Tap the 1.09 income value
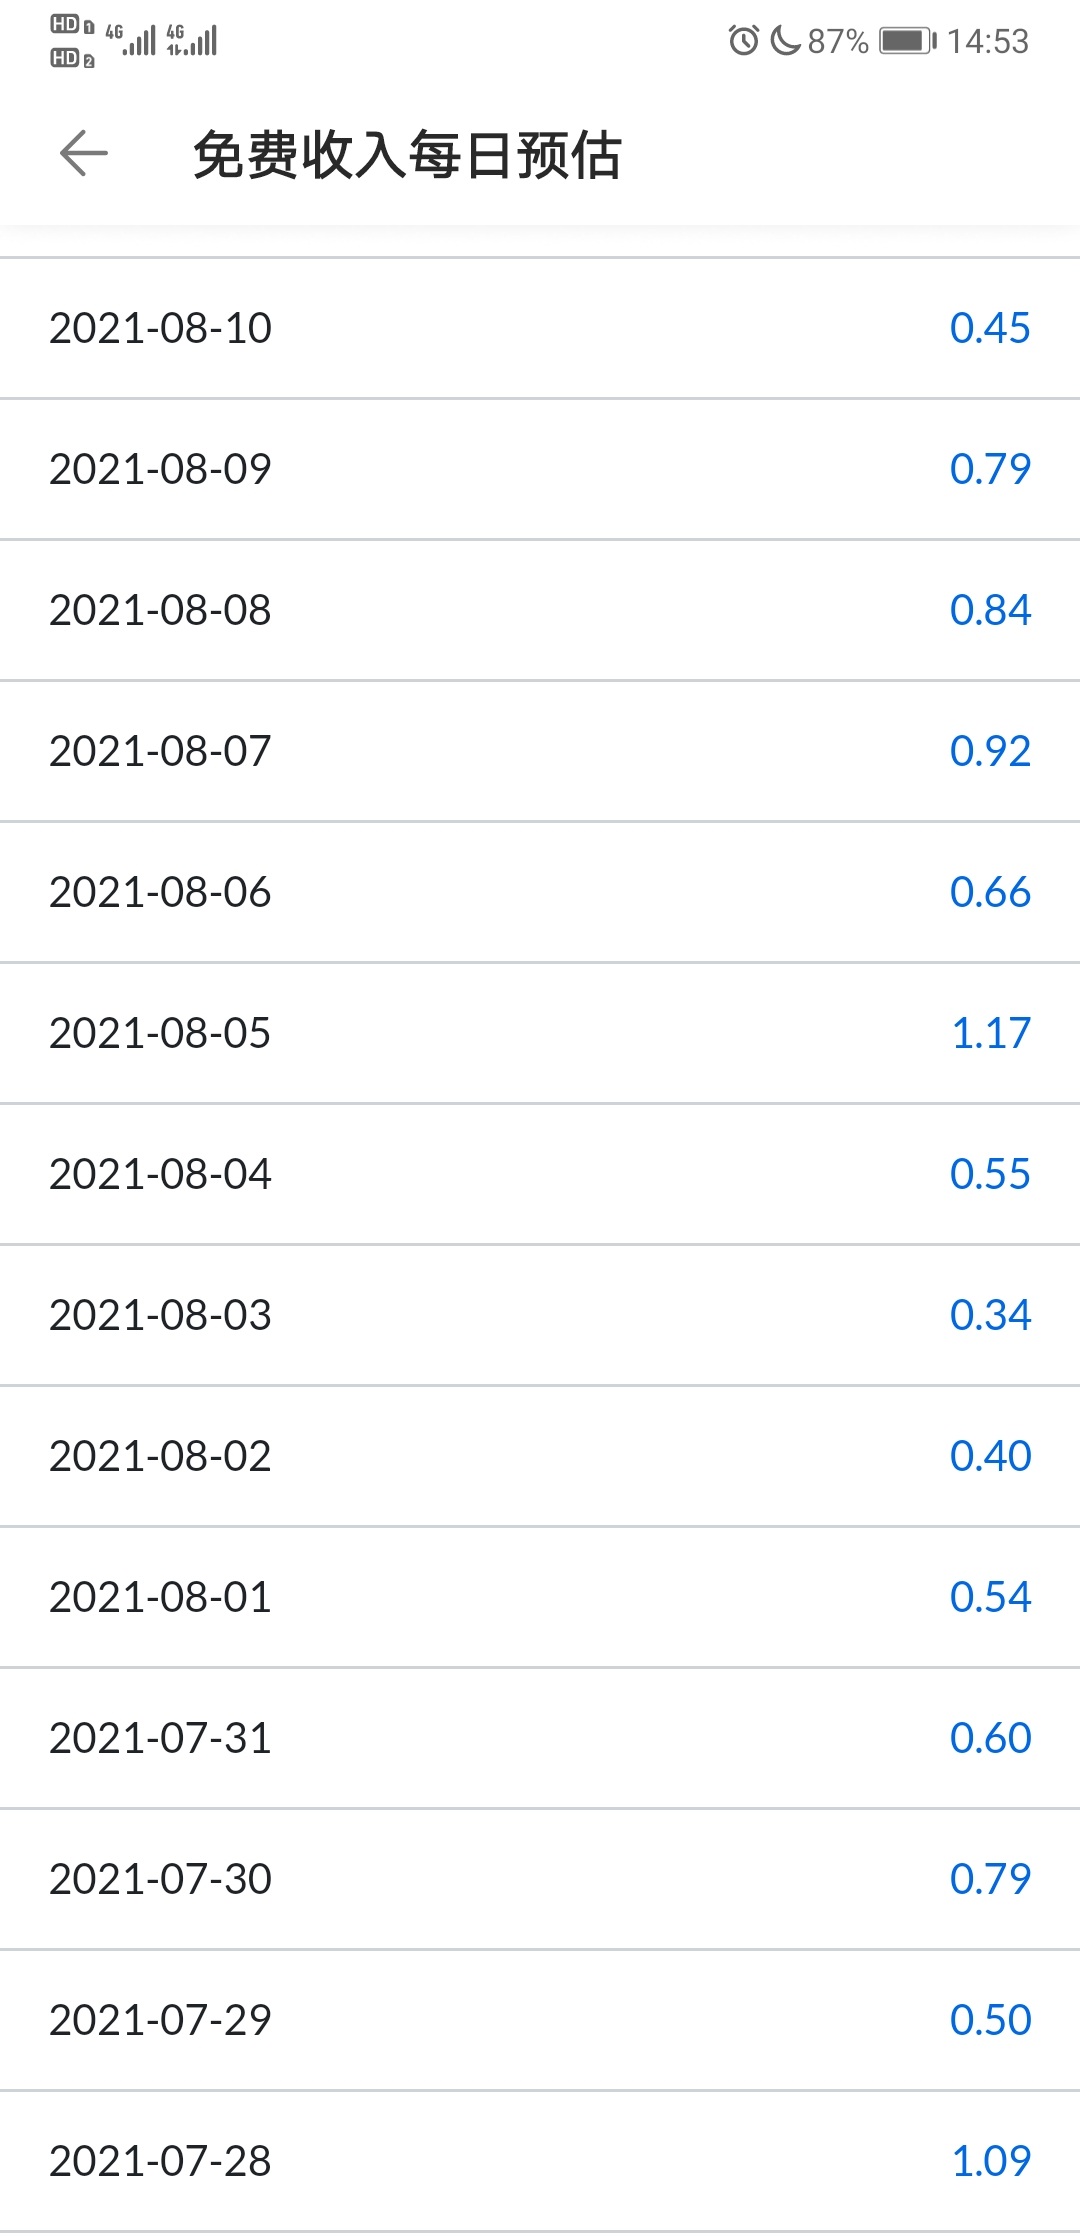This screenshot has height=2240, width=1080. point(990,2161)
